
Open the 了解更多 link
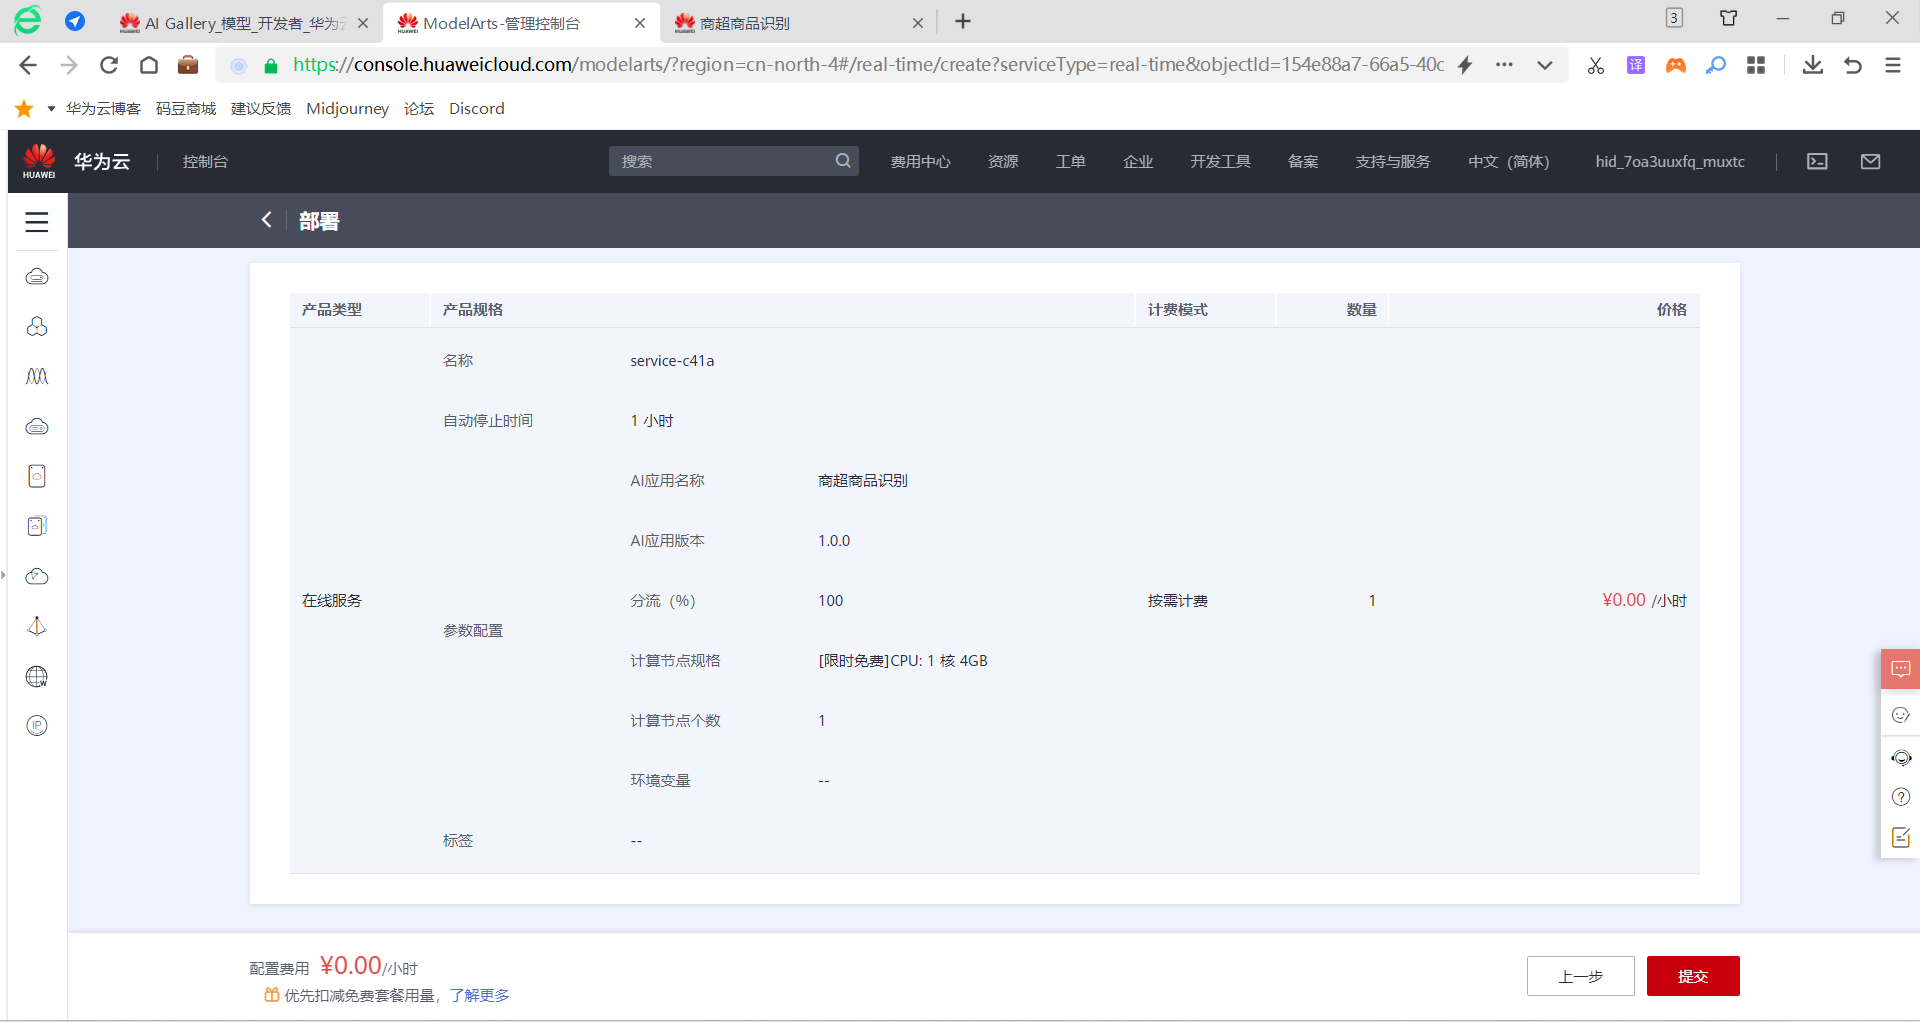(x=480, y=995)
